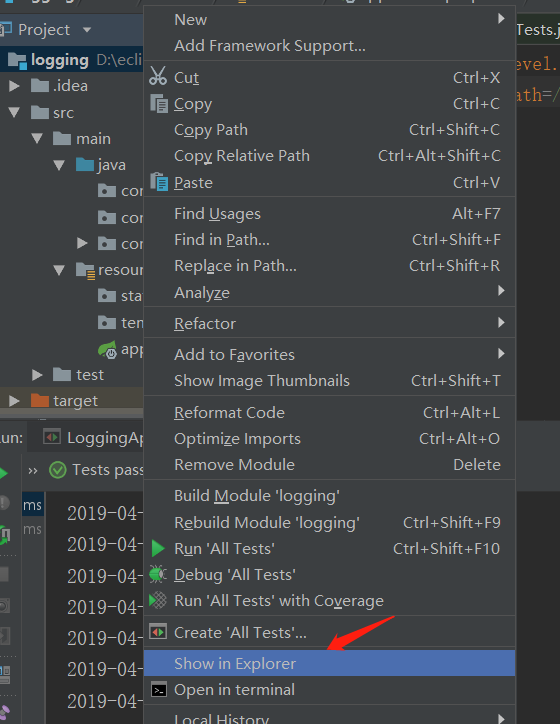Click the logging module folder icon
This screenshot has height=724, width=560.
(x=17, y=60)
